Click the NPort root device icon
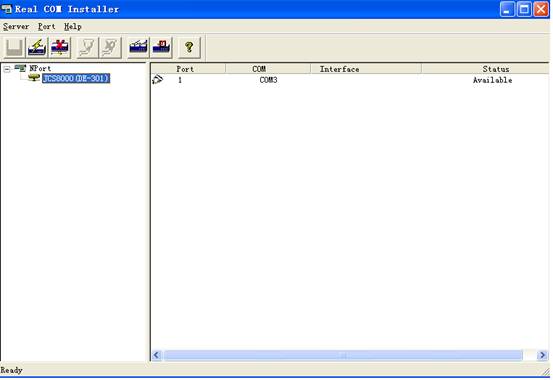The image size is (553, 380). click(20, 68)
